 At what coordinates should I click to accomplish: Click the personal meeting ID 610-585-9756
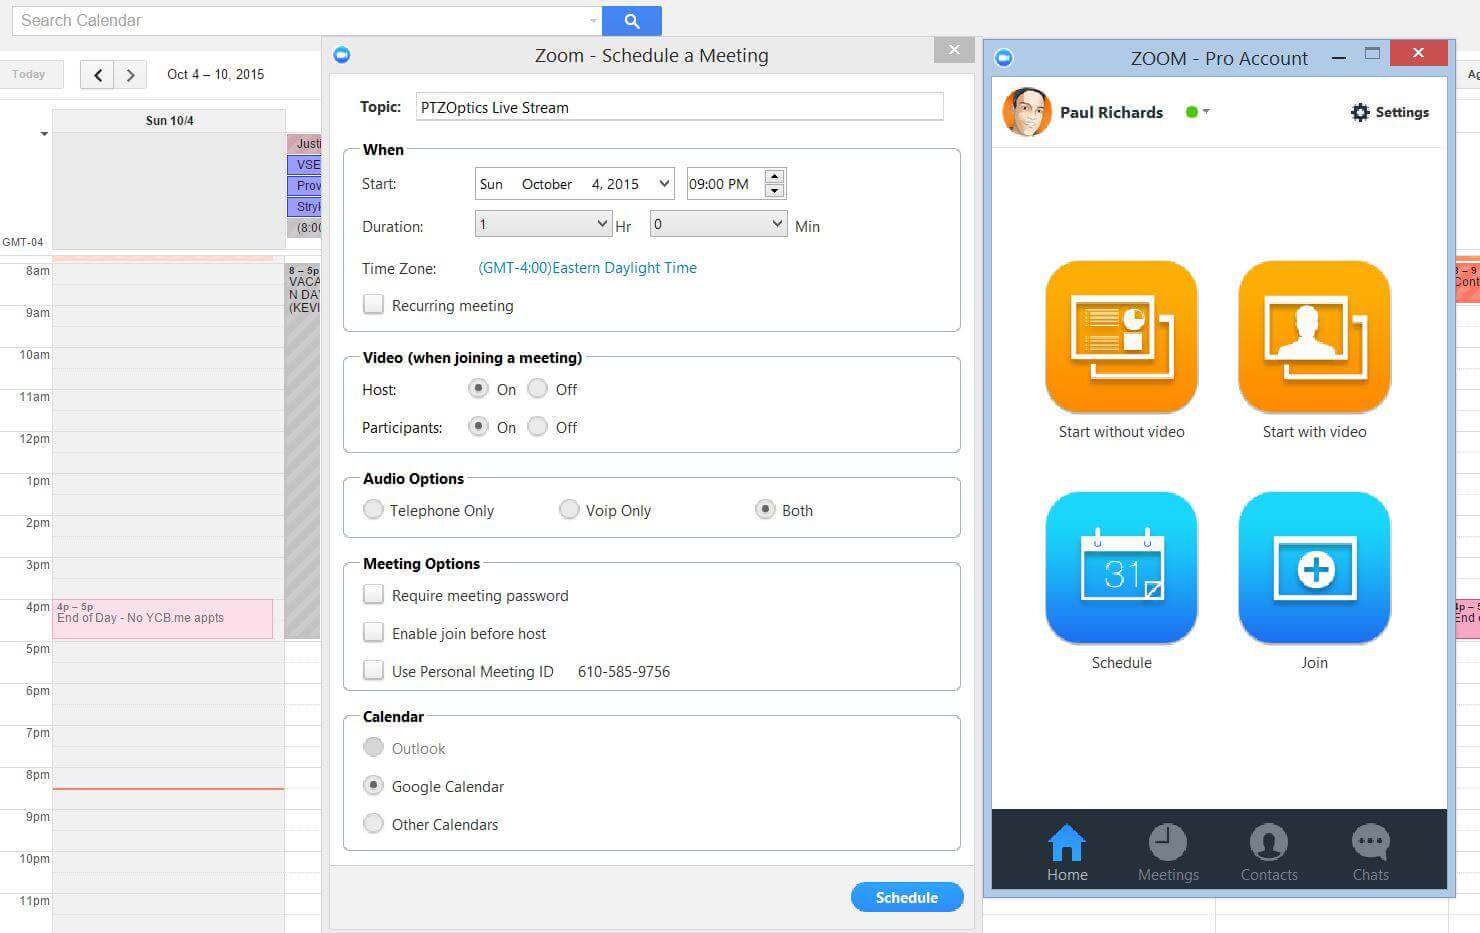[624, 671]
